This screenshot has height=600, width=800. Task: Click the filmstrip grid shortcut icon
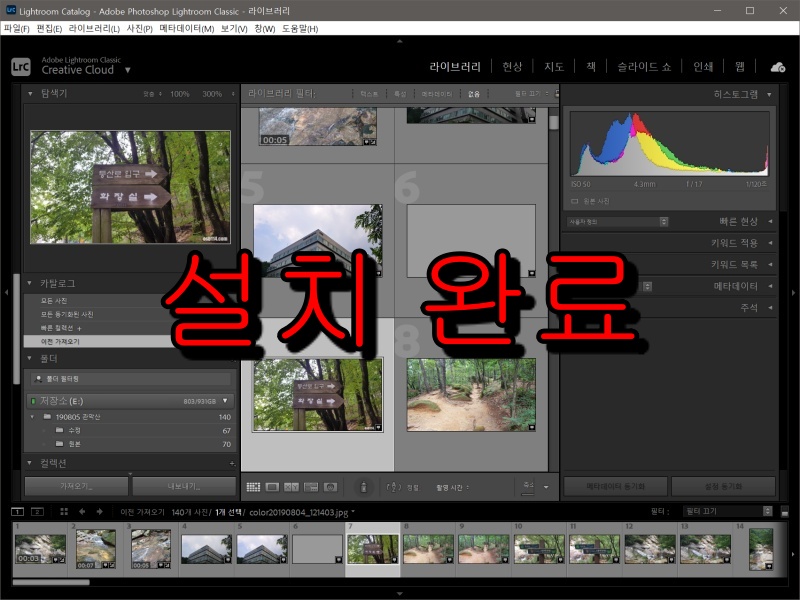(64, 511)
